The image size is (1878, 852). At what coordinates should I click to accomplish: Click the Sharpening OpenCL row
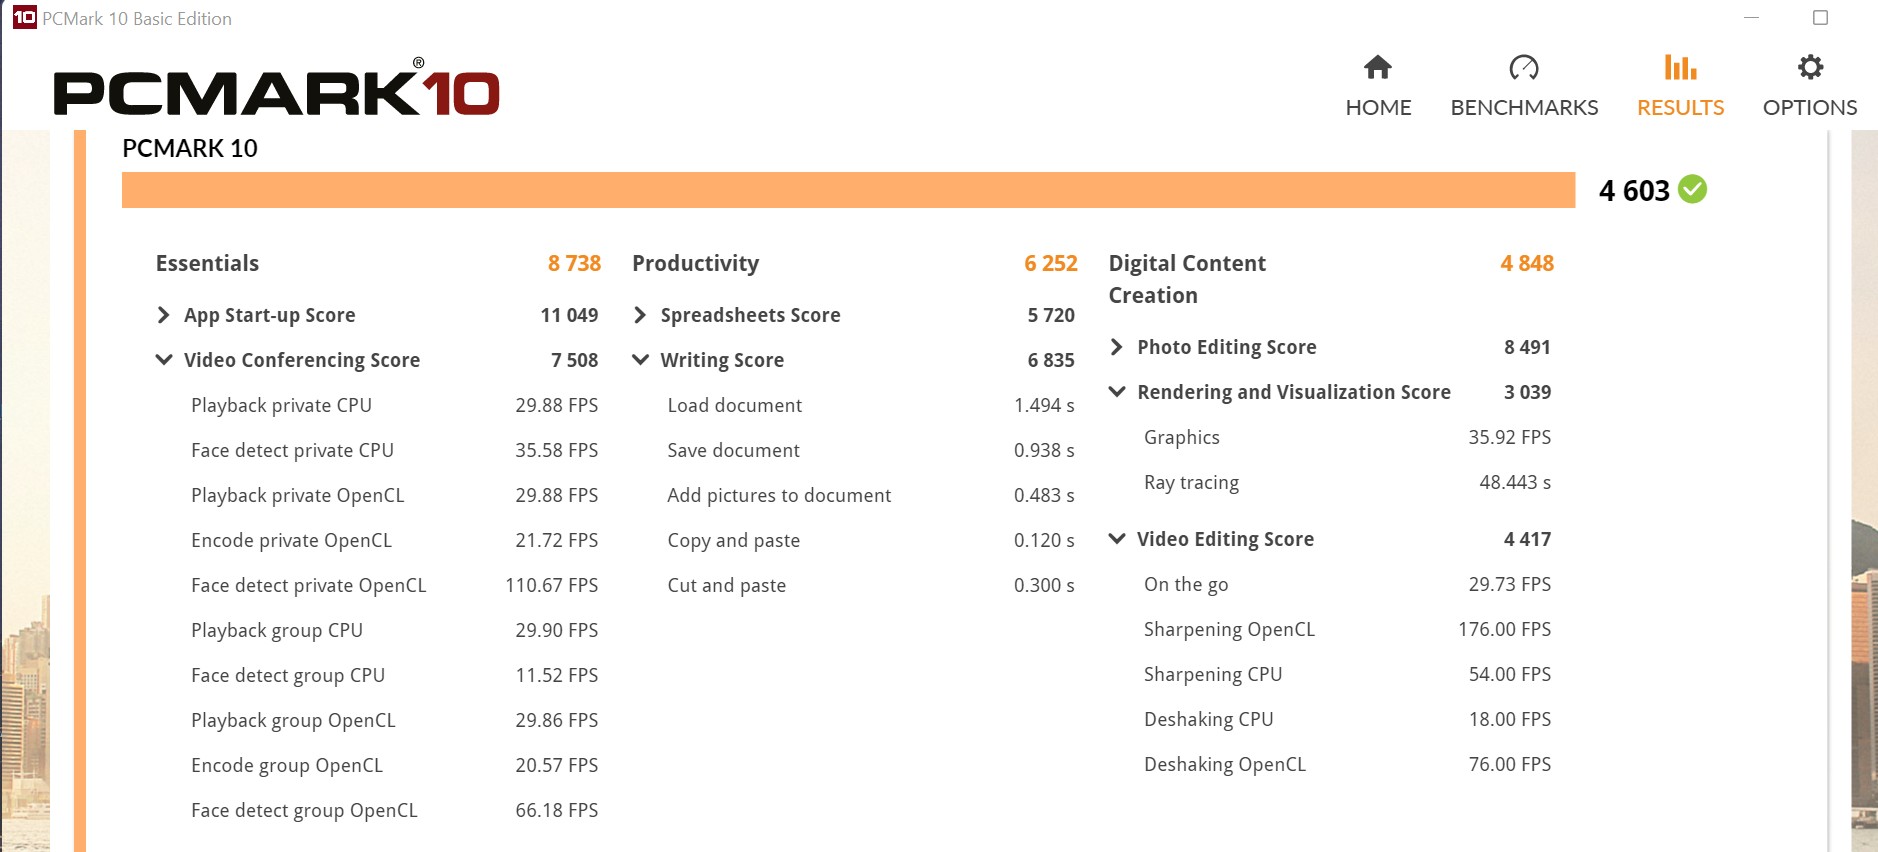[x=1348, y=629]
